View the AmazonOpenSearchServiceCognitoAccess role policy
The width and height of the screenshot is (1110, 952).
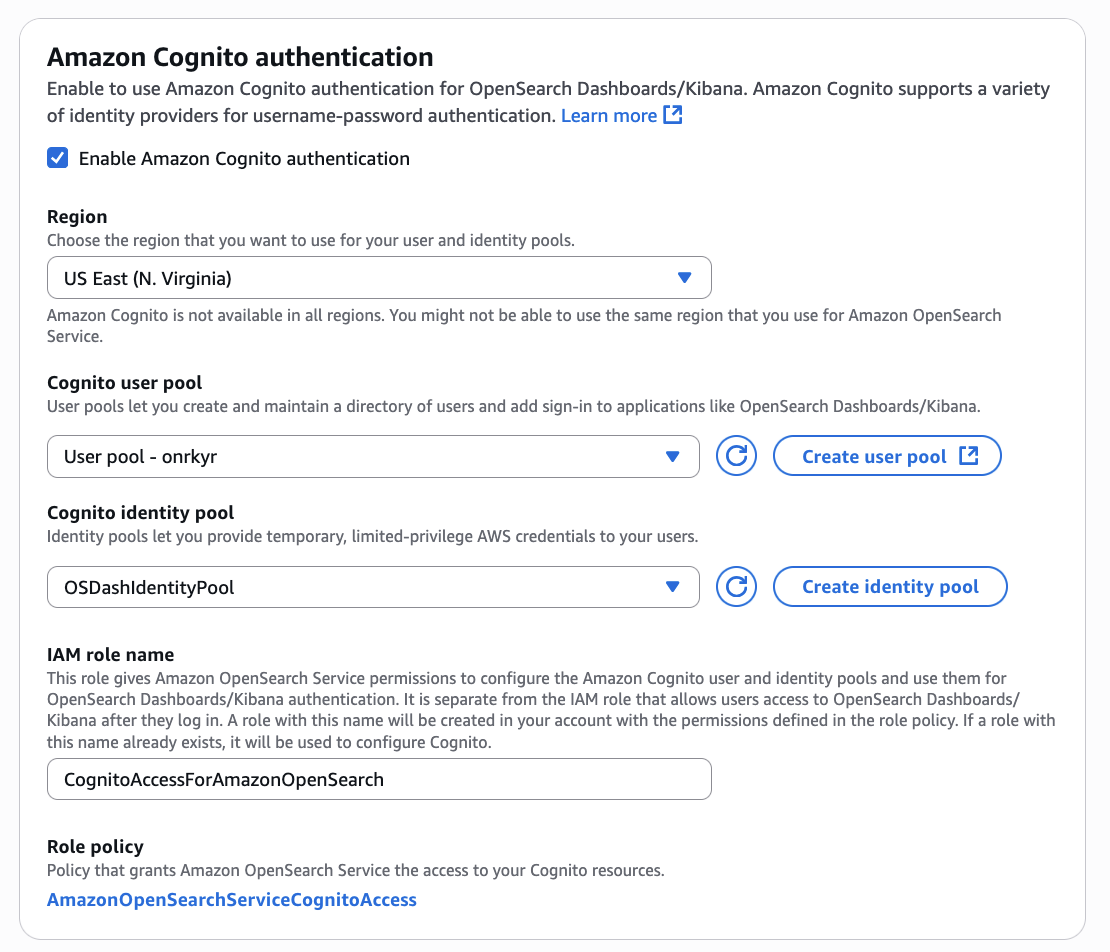[x=231, y=899]
